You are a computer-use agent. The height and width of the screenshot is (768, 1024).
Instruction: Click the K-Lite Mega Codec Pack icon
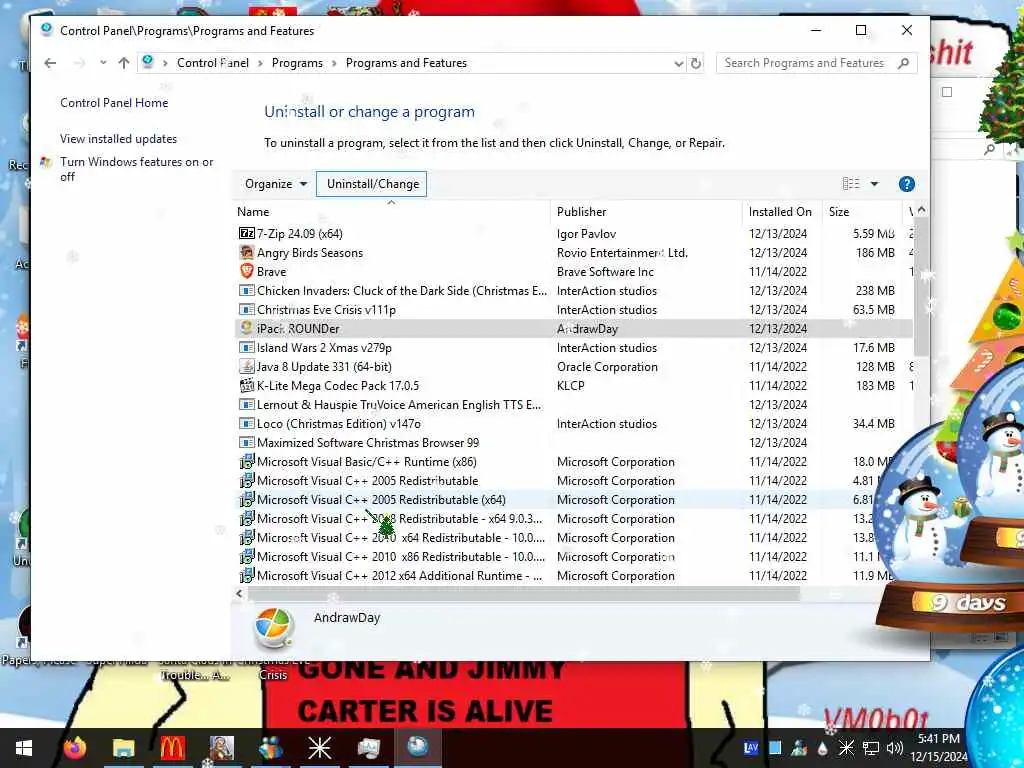(x=246, y=385)
